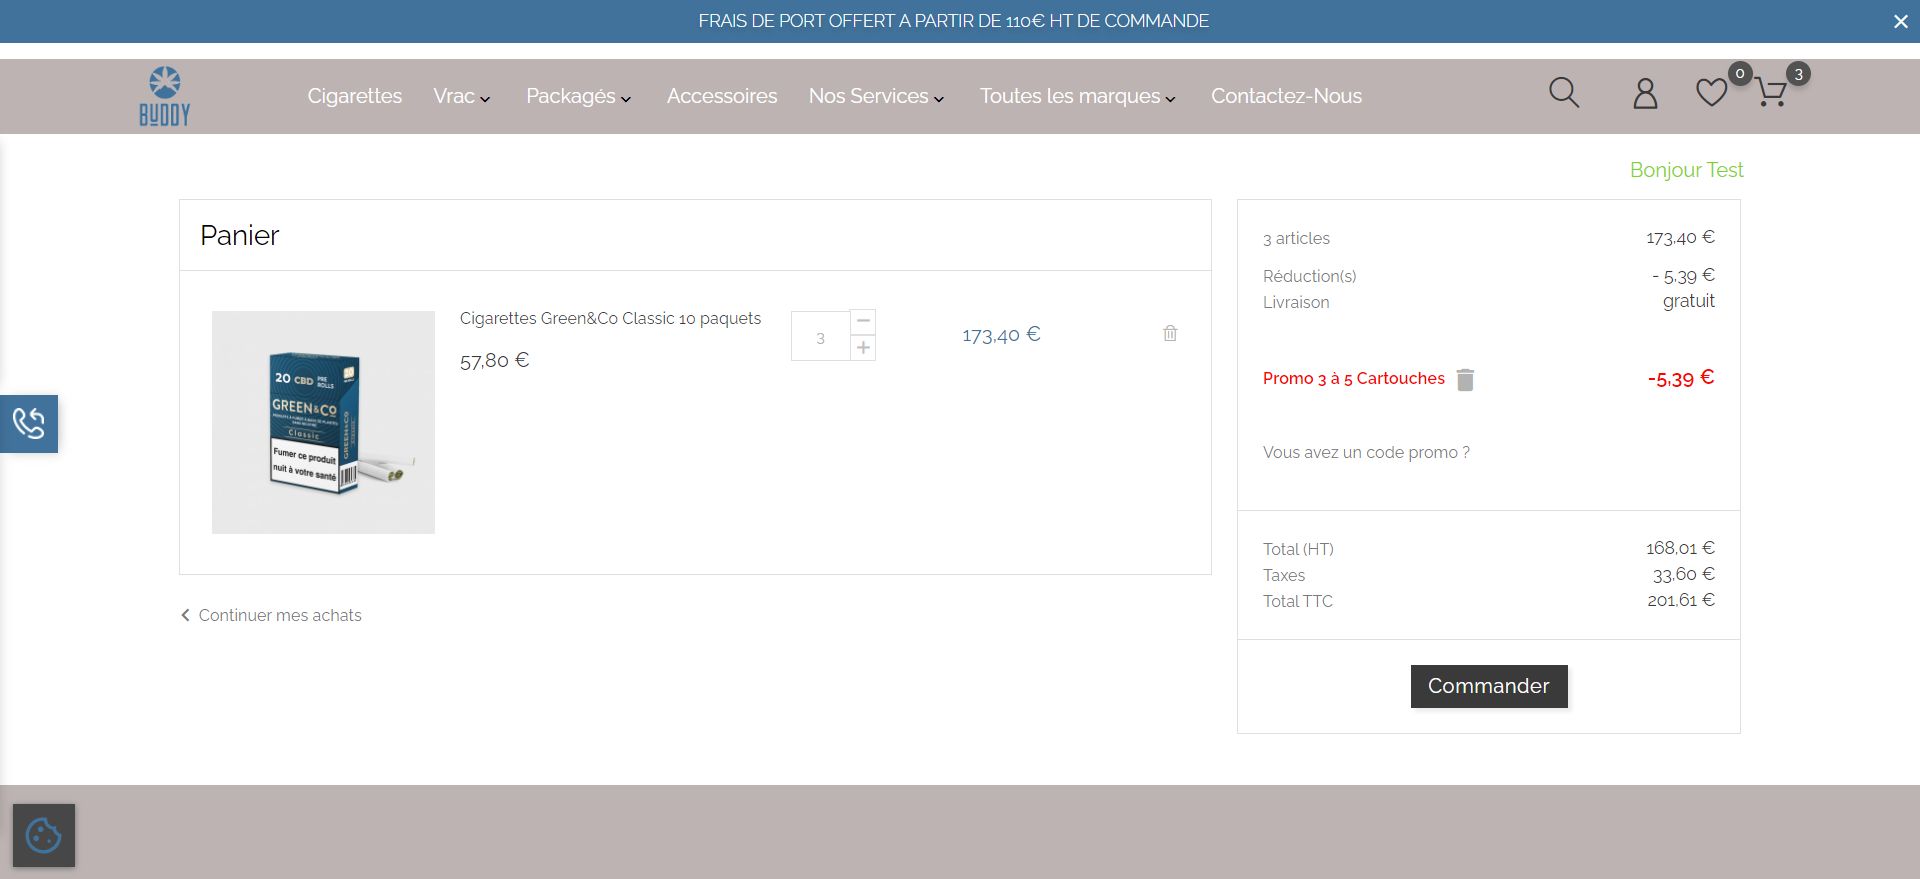This screenshot has height=879, width=1920.
Task: Click Continuer mes achats link
Action: [271, 615]
